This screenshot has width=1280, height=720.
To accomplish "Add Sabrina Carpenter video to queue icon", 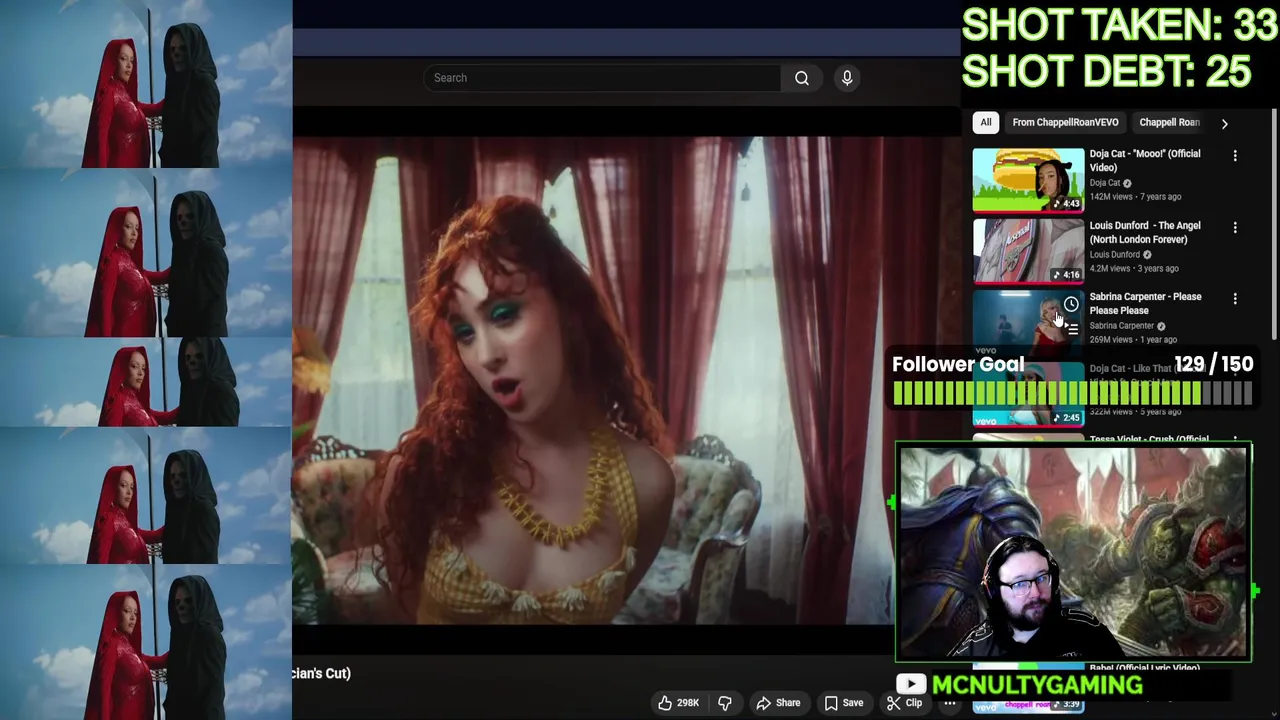I will click(x=1071, y=328).
